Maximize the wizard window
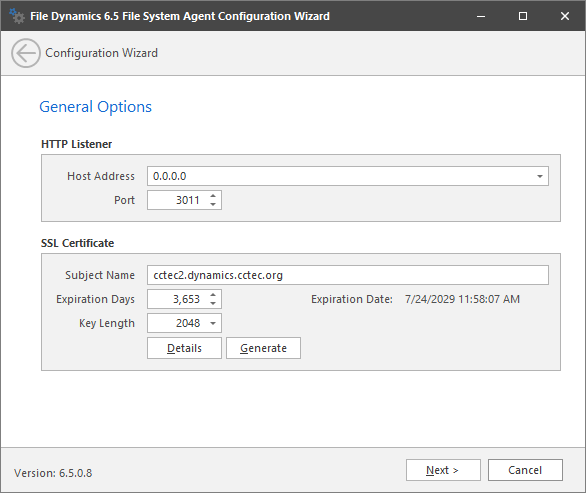This screenshot has width=586, height=493. pyautogui.click(x=523, y=16)
